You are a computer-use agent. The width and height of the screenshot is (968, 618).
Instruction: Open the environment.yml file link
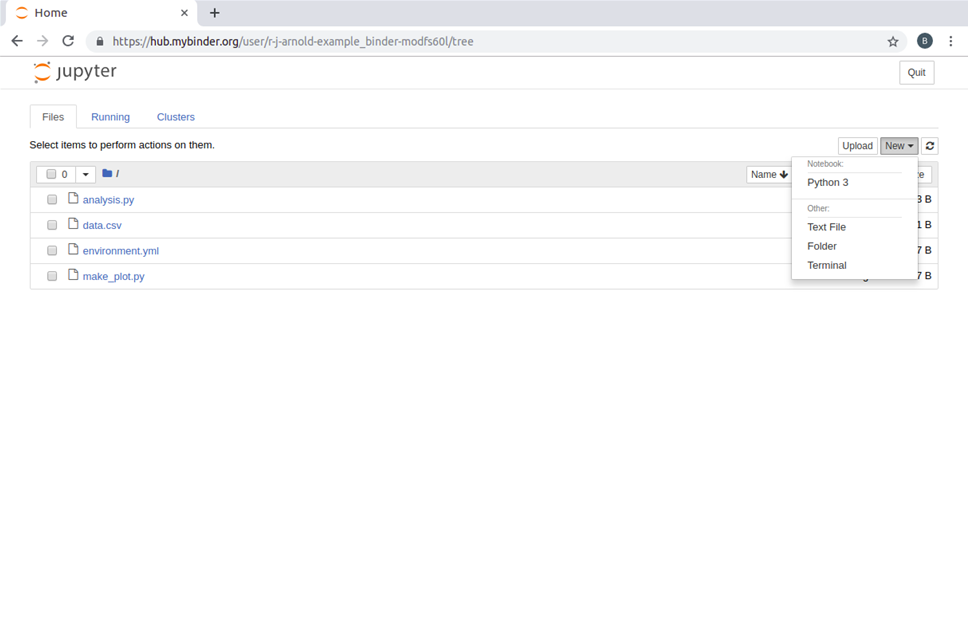tap(120, 251)
